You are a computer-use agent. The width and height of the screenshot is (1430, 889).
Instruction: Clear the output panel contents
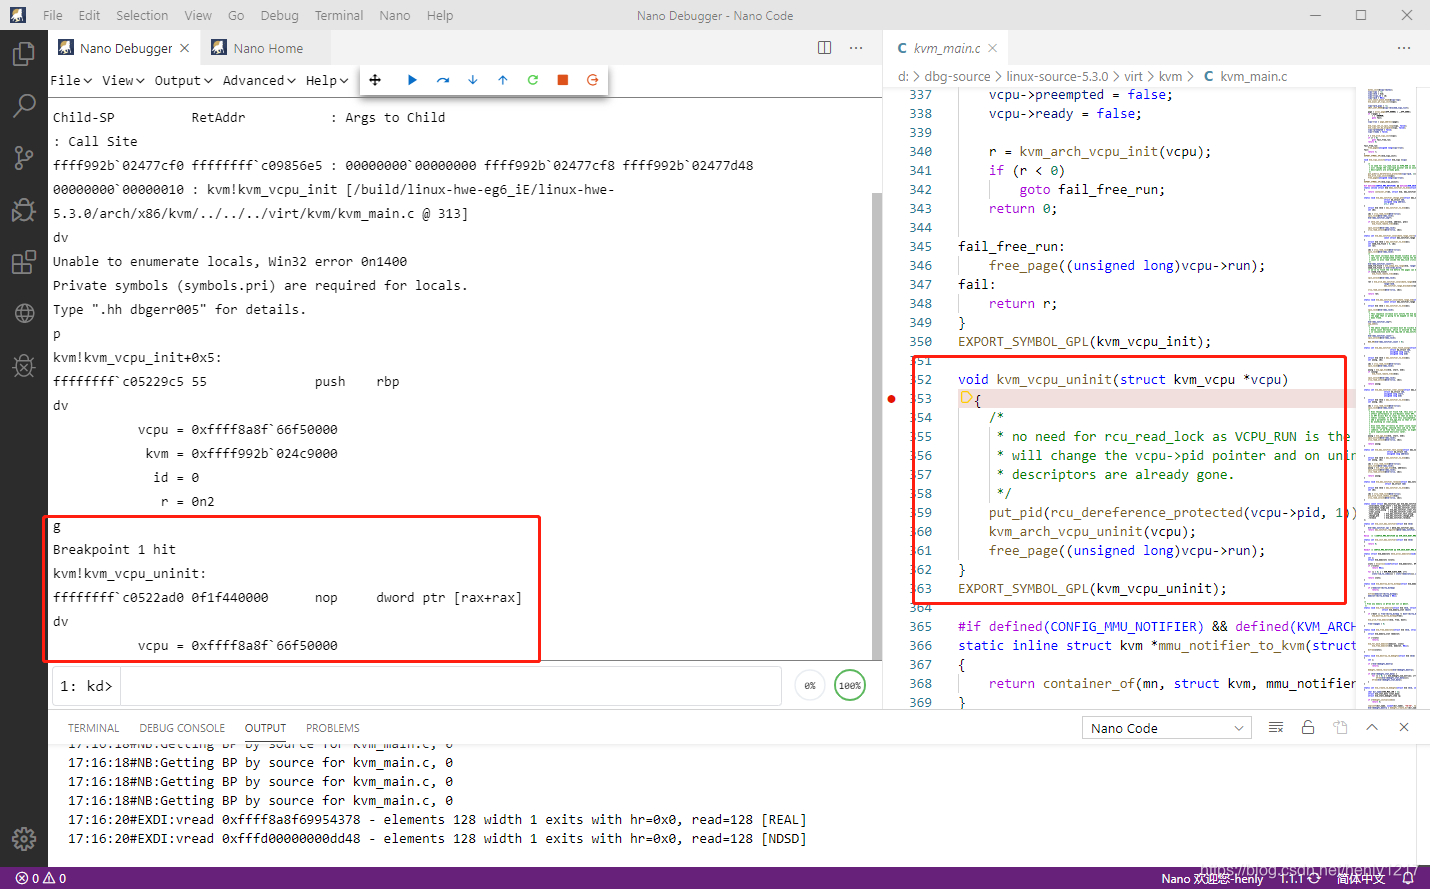pyautogui.click(x=1276, y=727)
